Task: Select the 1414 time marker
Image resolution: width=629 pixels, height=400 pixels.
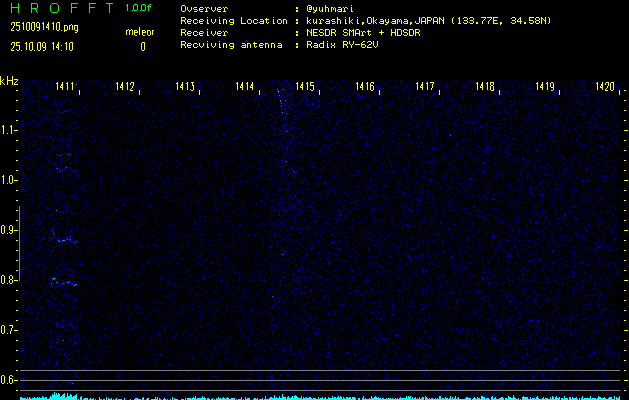Action: [245, 88]
